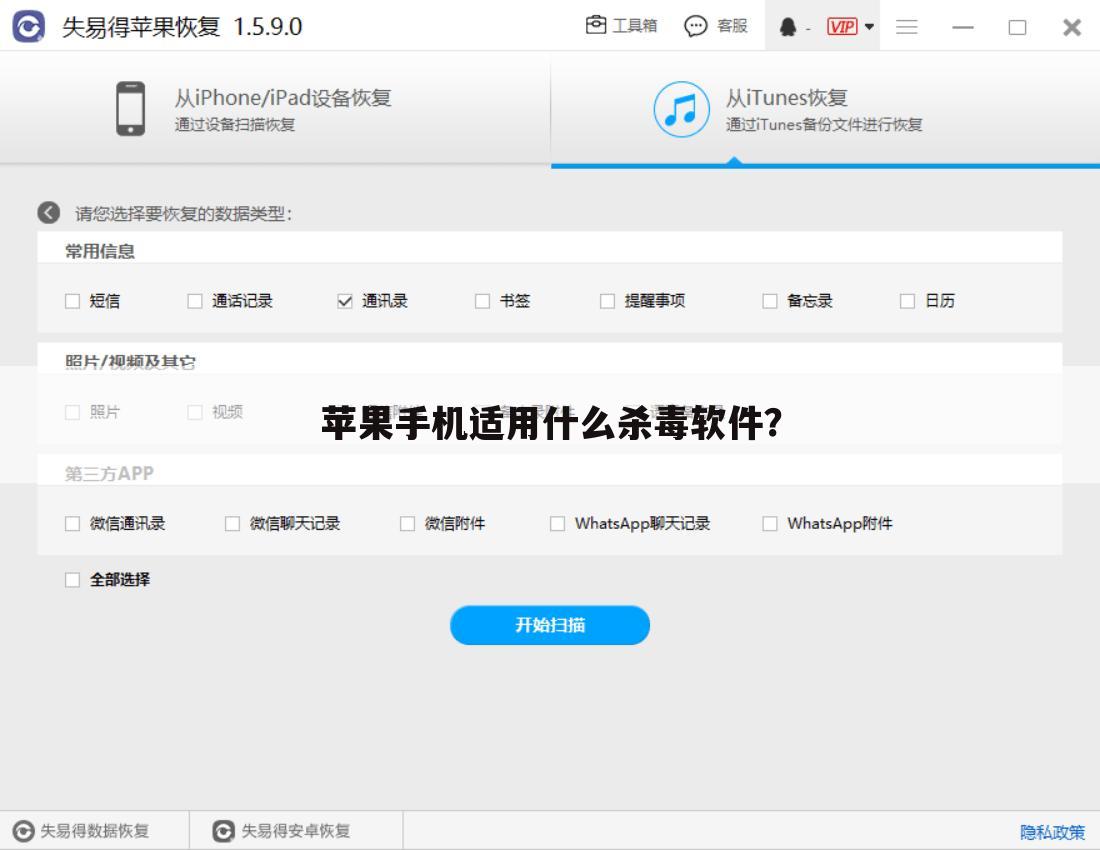Enable the WhatsApp聊天记录 checkbox
Image resolution: width=1100 pixels, height=850 pixels.
558,523
